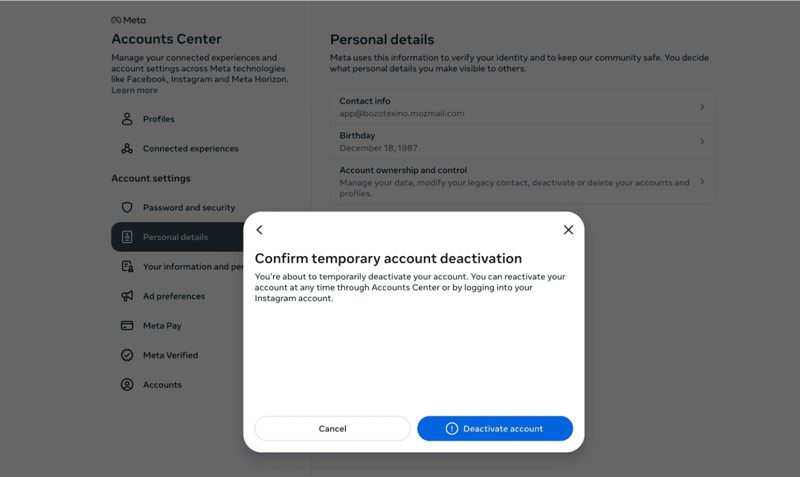
Task: Click the Accounts profile circle icon
Action: [x=127, y=385]
